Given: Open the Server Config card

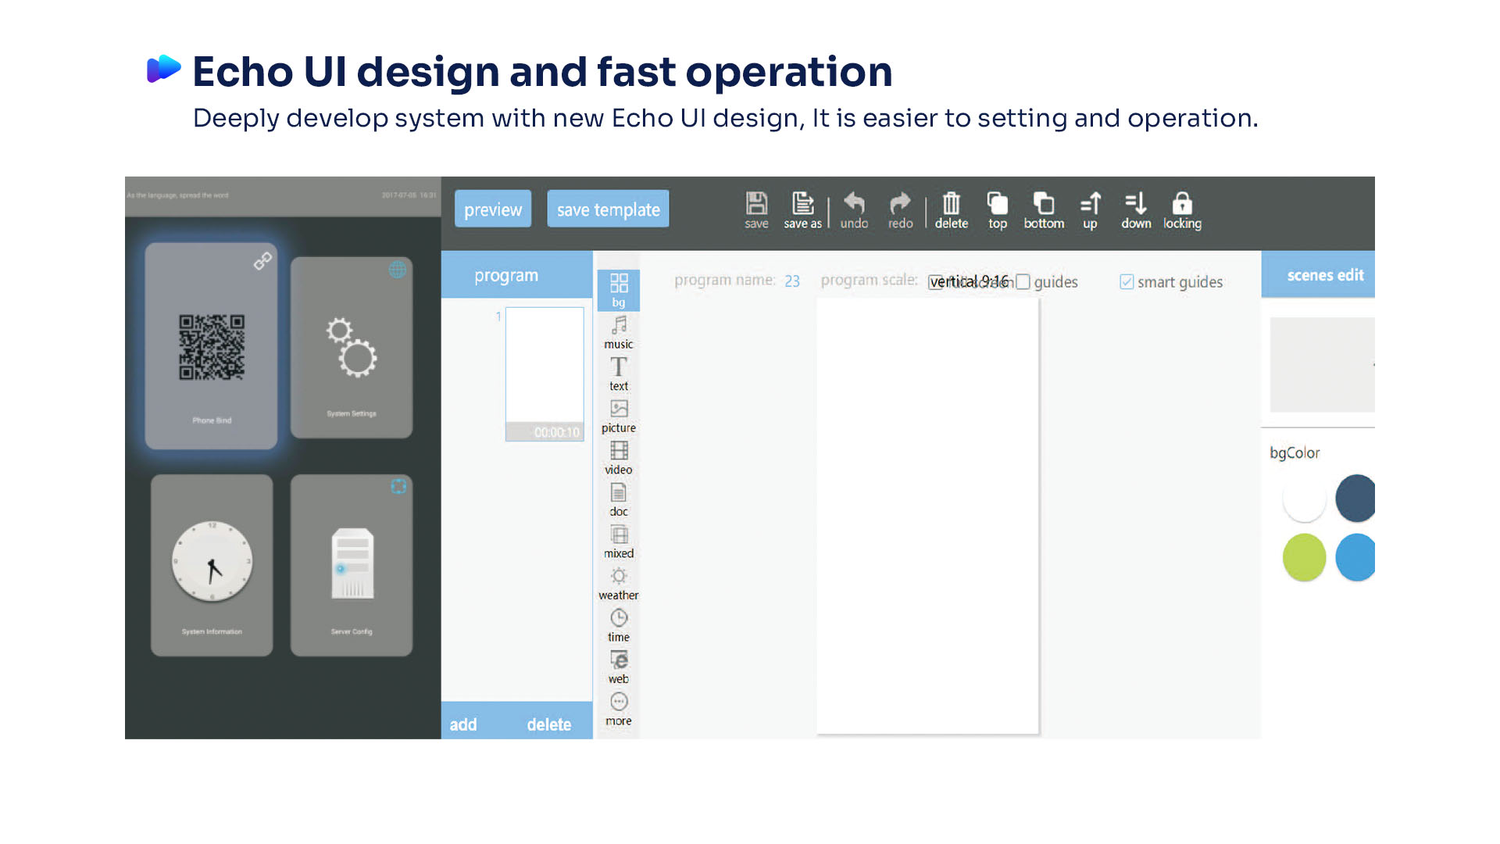Looking at the screenshot, I should click(351, 565).
